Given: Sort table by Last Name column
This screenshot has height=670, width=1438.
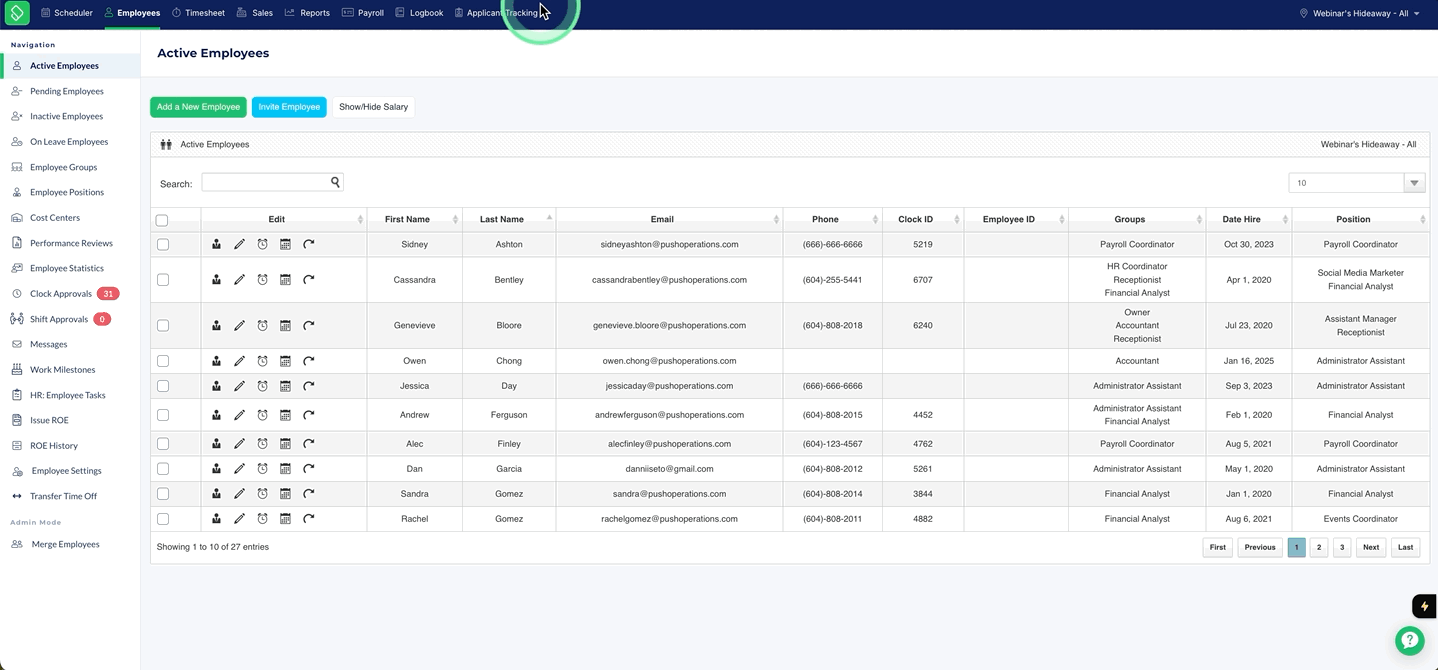Looking at the screenshot, I should [x=509, y=219].
